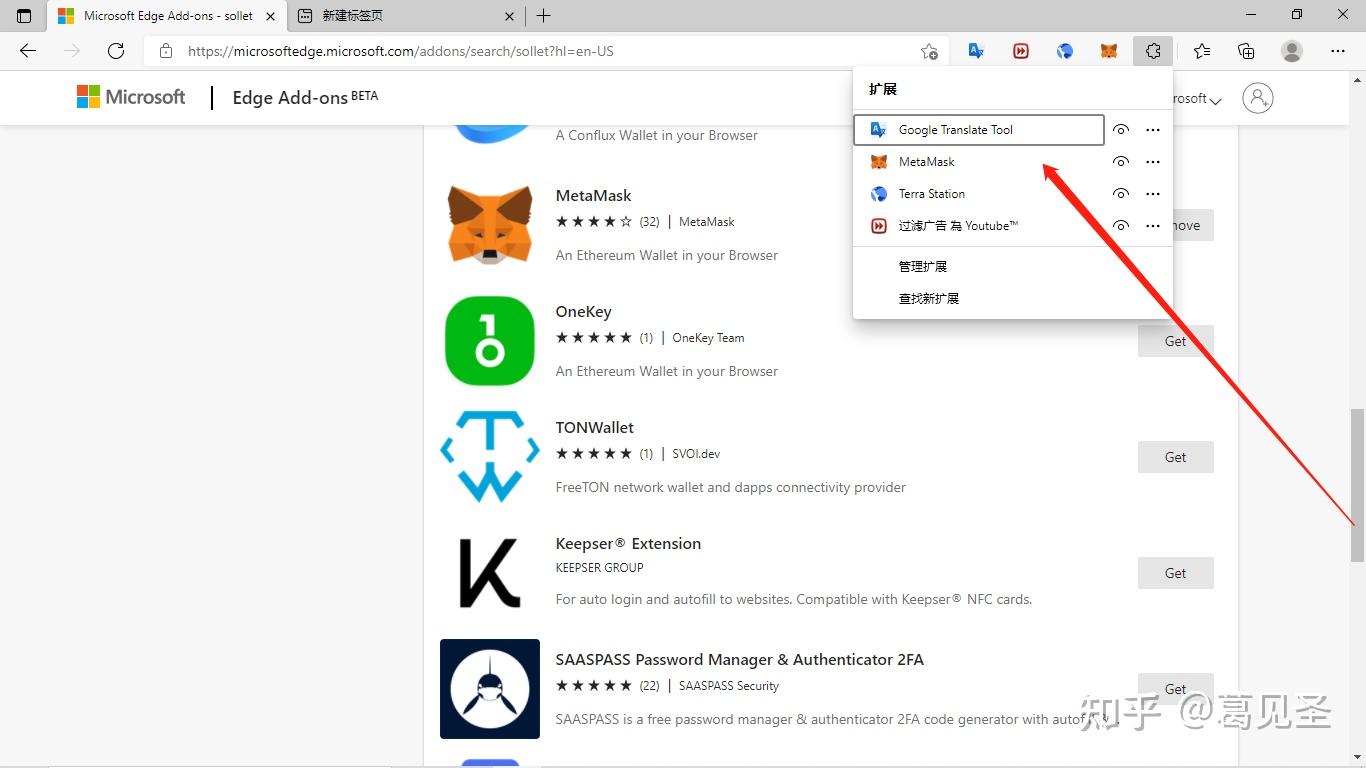Open MetaMask listing title

click(x=593, y=196)
